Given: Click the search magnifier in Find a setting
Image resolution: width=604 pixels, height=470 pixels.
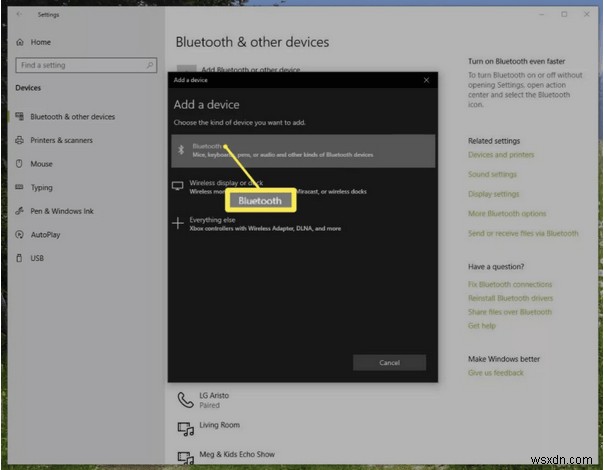Looking at the screenshot, I should tap(150, 65).
